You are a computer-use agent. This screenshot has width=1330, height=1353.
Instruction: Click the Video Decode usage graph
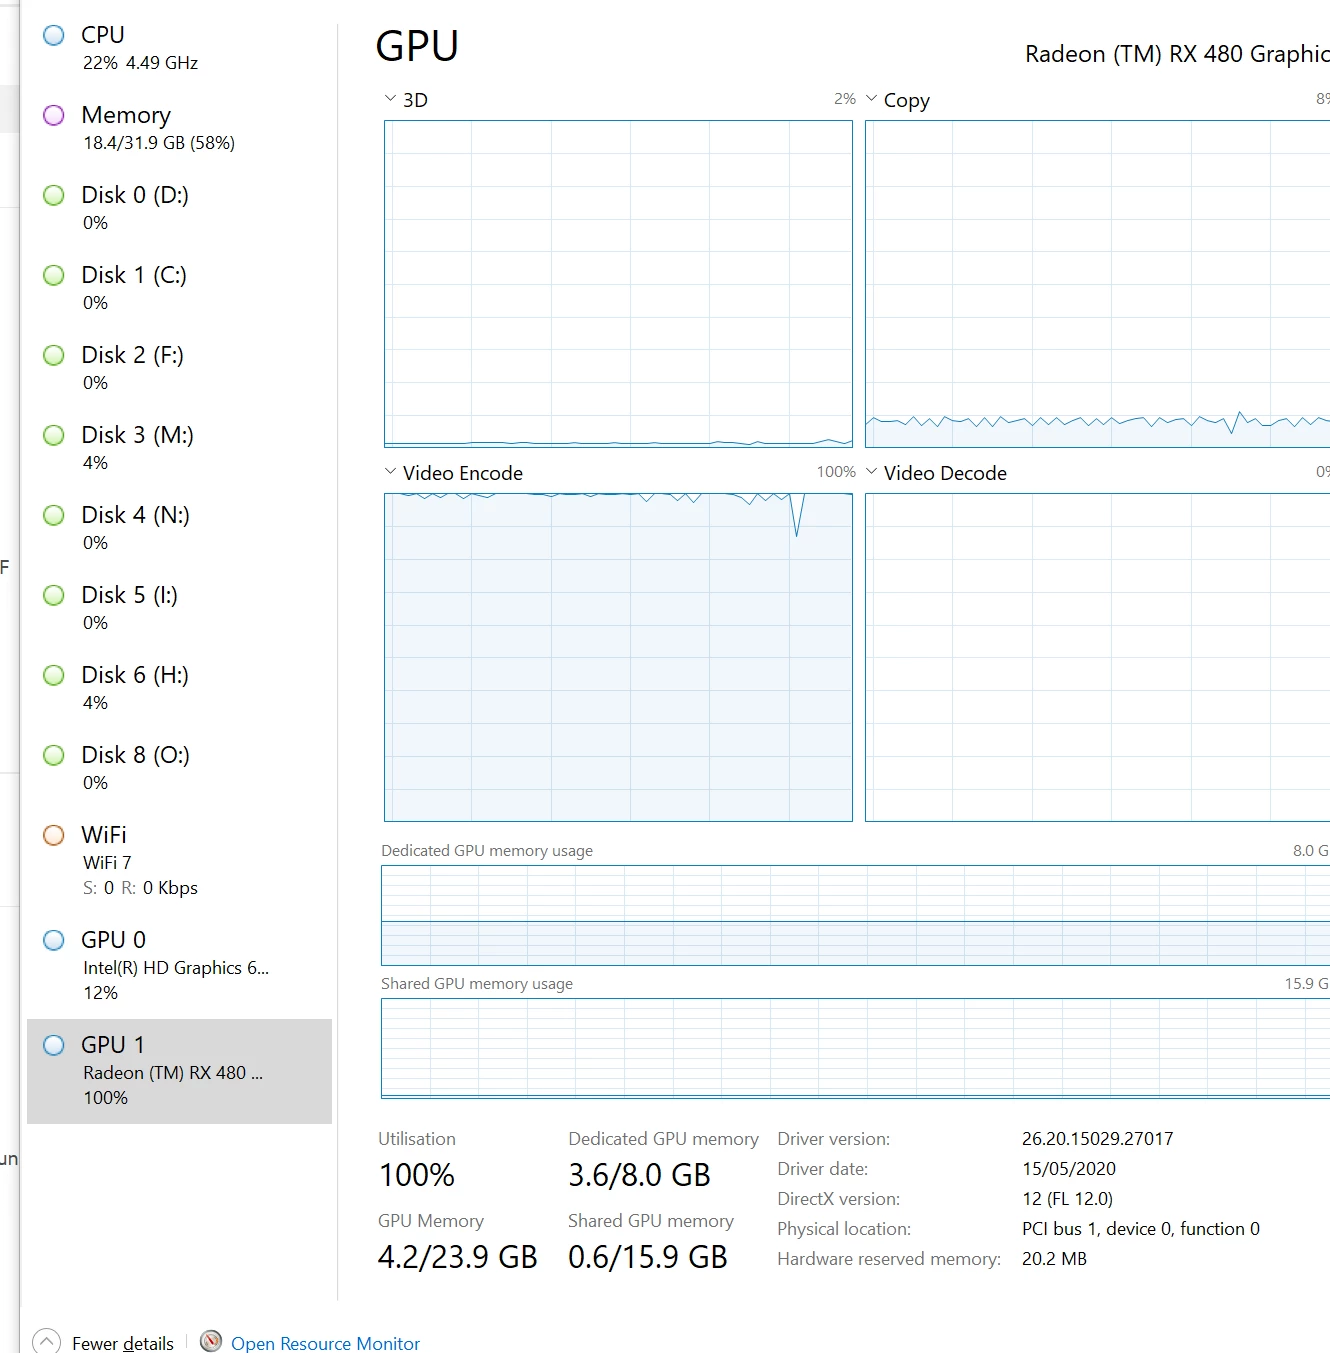1097,657
